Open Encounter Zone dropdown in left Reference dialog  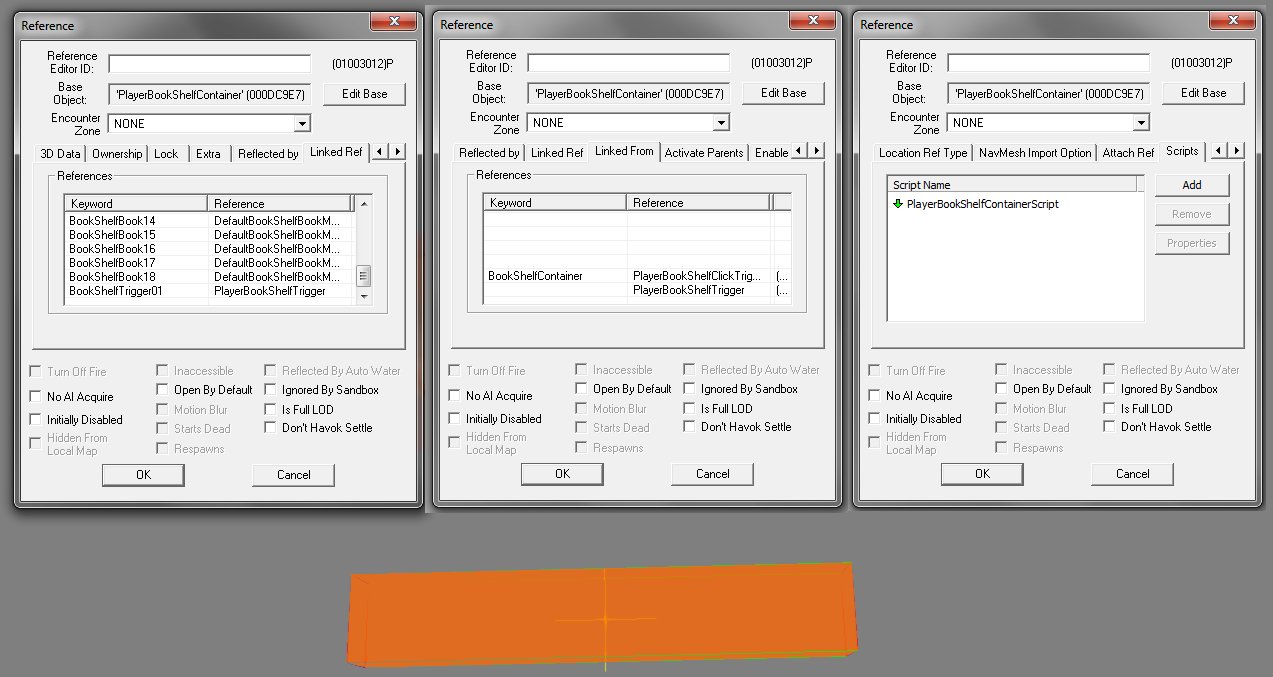pos(301,124)
